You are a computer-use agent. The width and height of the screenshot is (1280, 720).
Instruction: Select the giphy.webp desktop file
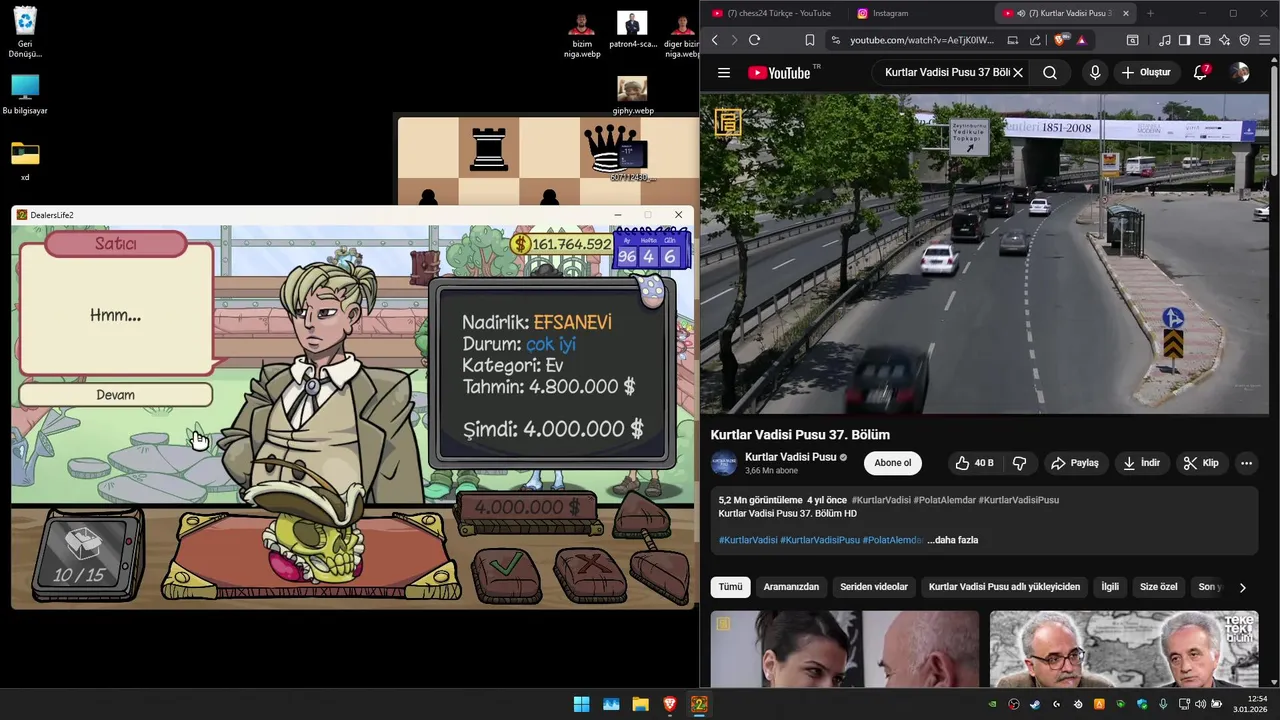(x=632, y=96)
